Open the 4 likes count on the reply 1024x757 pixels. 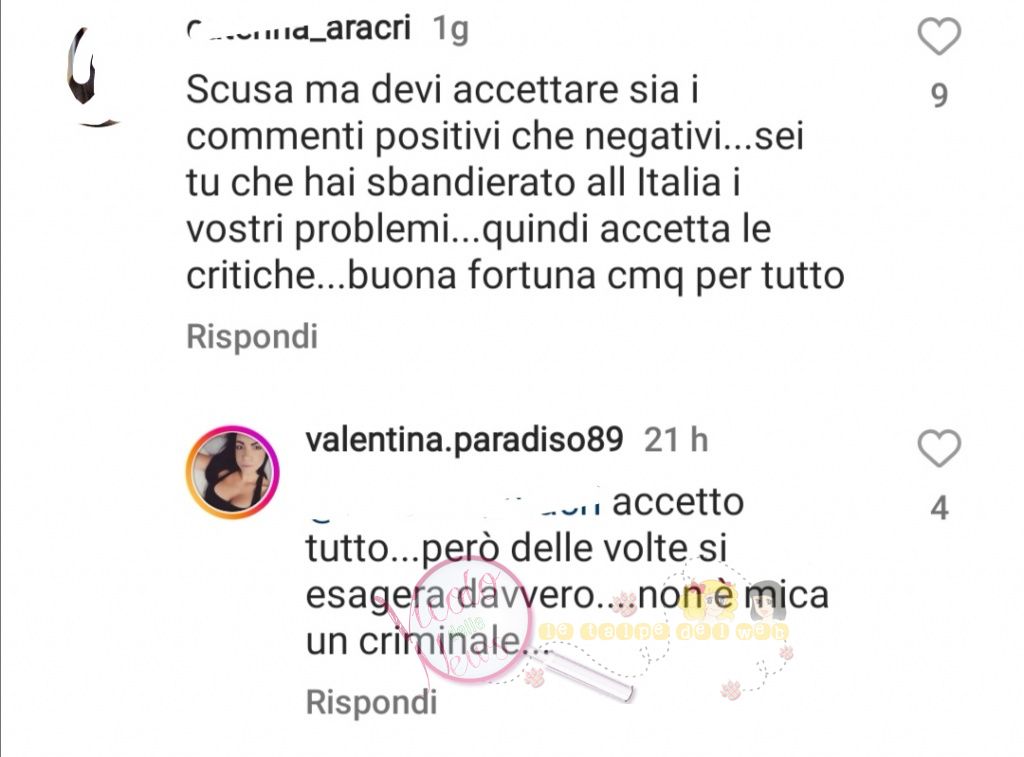(939, 508)
